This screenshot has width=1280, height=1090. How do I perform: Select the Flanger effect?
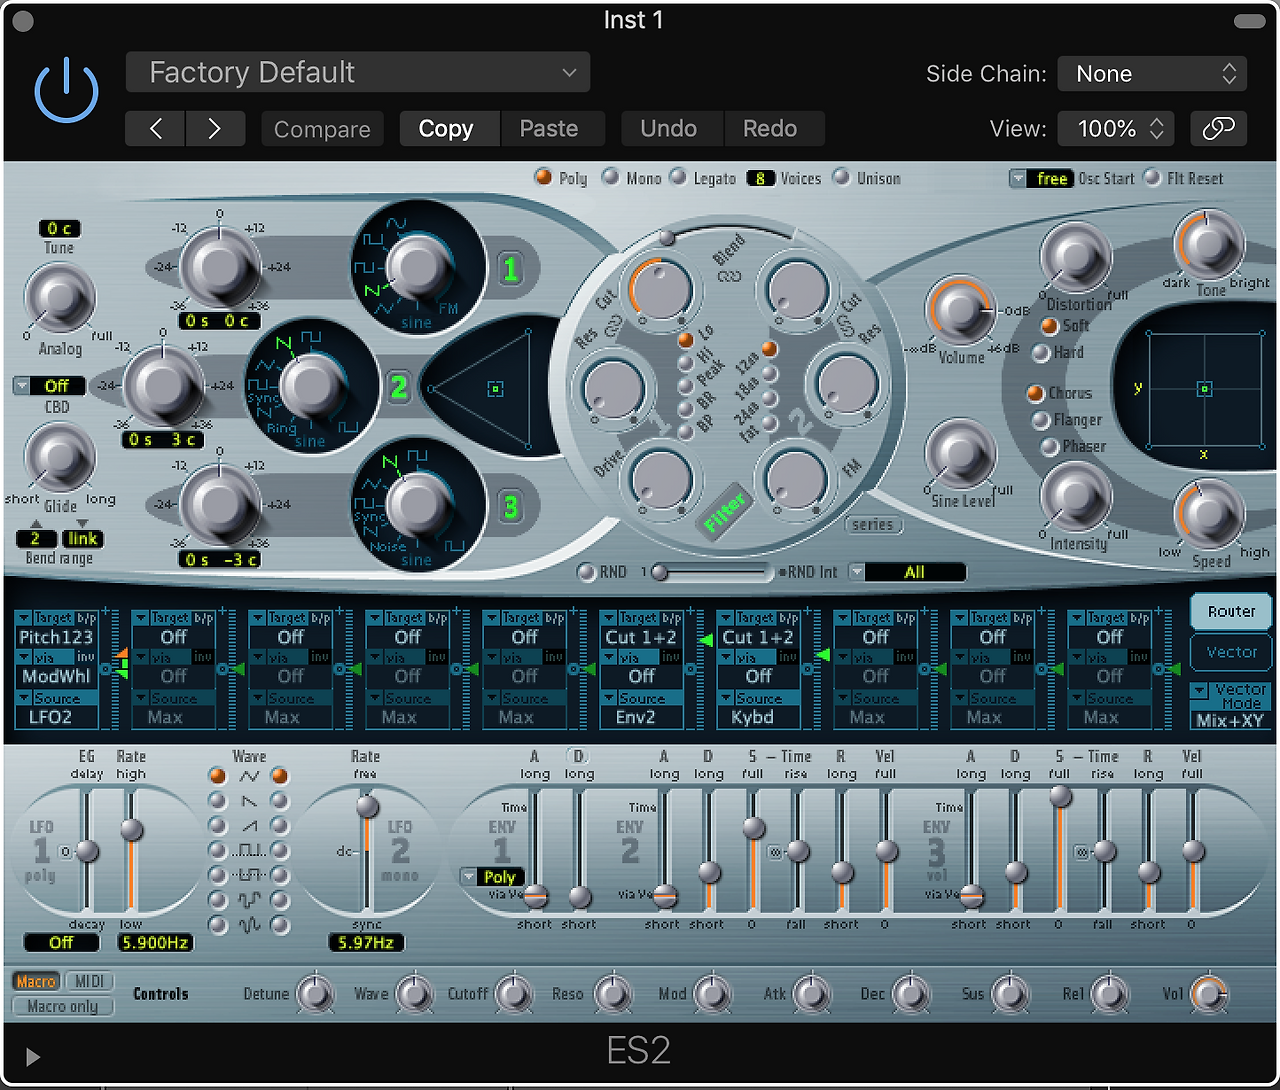point(1040,420)
